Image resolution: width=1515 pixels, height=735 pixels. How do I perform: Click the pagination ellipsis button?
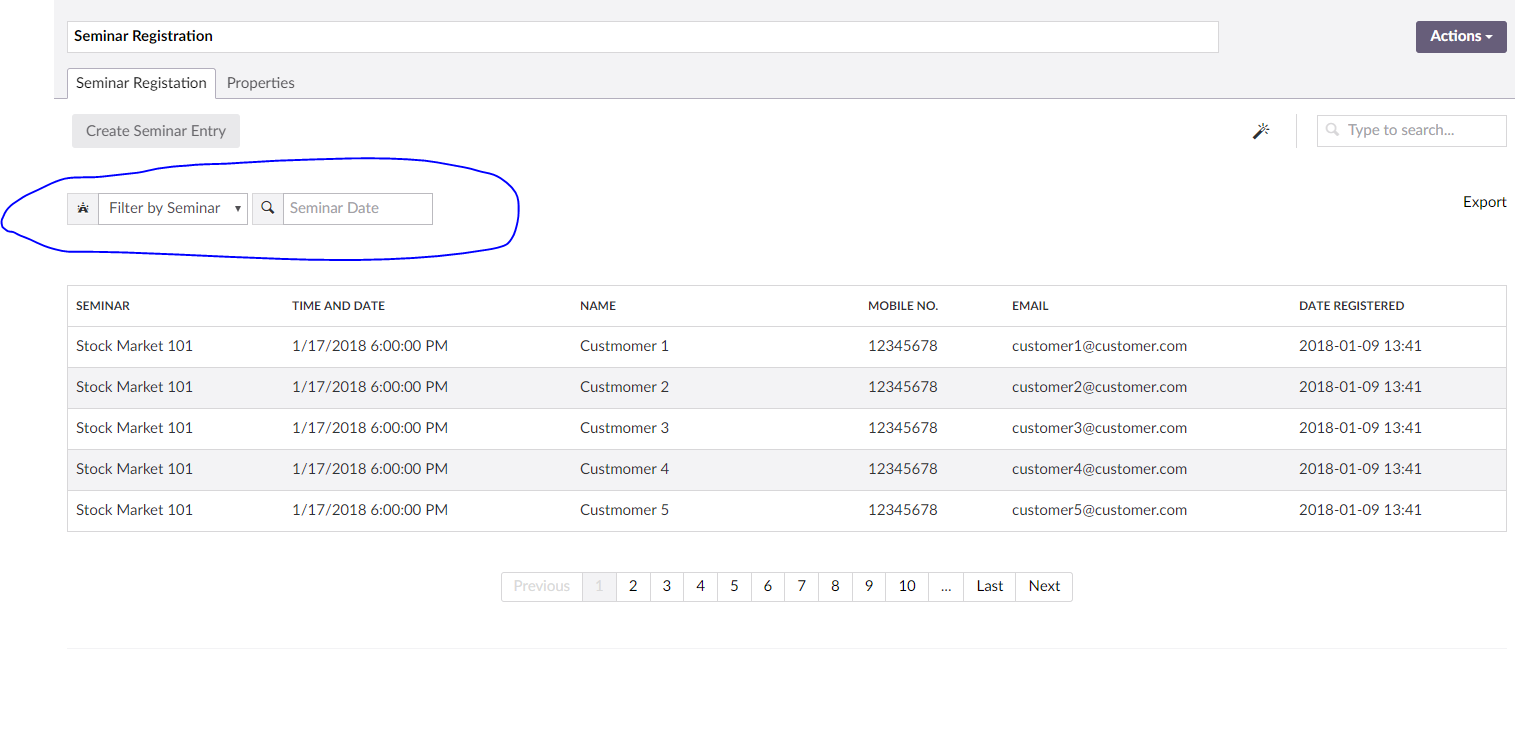tap(946, 586)
